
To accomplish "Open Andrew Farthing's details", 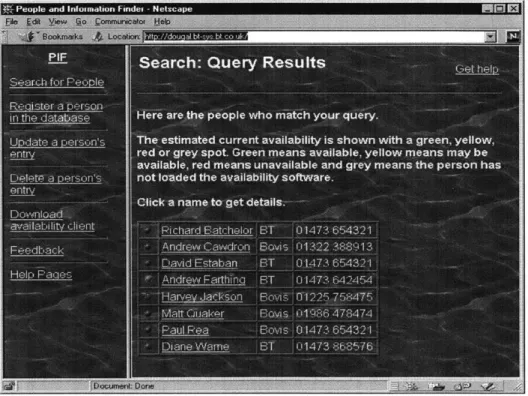I will tap(203, 280).
